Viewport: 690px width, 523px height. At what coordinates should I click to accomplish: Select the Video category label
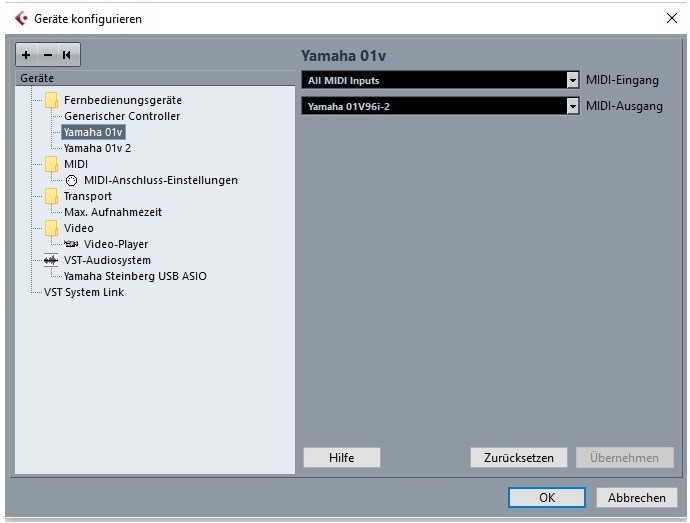pyautogui.click(x=79, y=228)
